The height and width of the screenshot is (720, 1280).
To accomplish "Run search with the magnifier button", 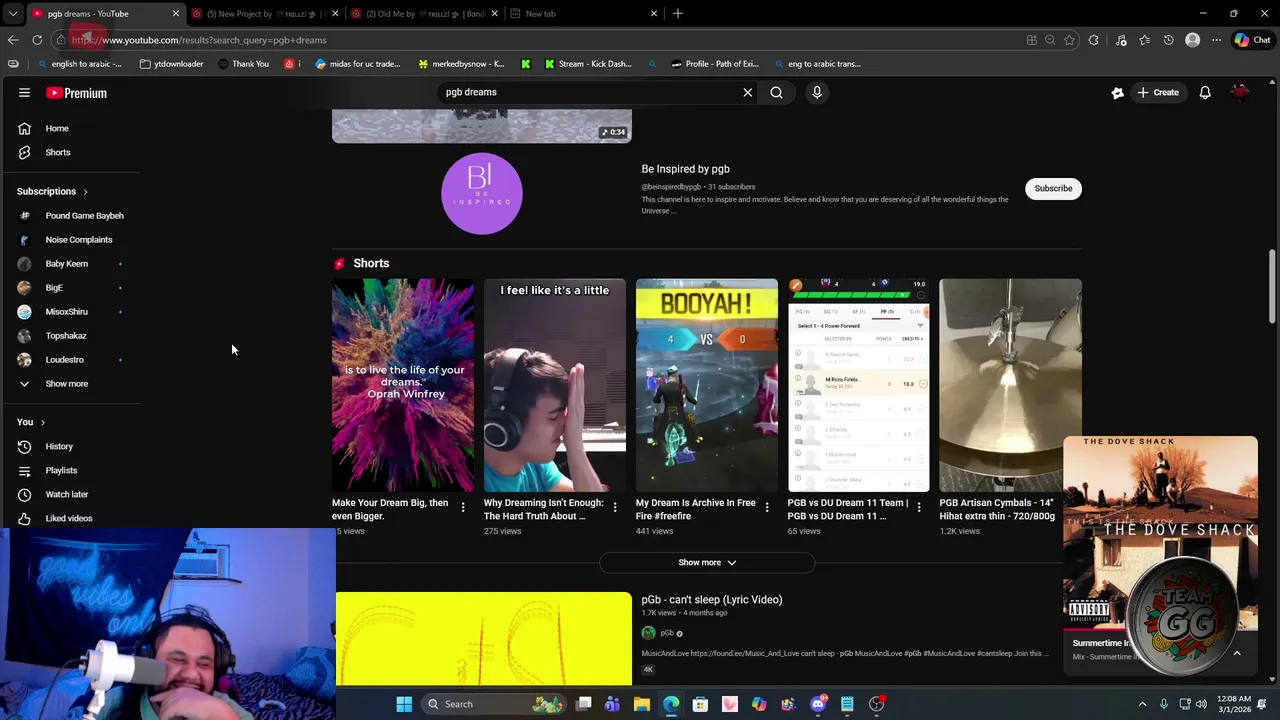I will click(x=776, y=92).
